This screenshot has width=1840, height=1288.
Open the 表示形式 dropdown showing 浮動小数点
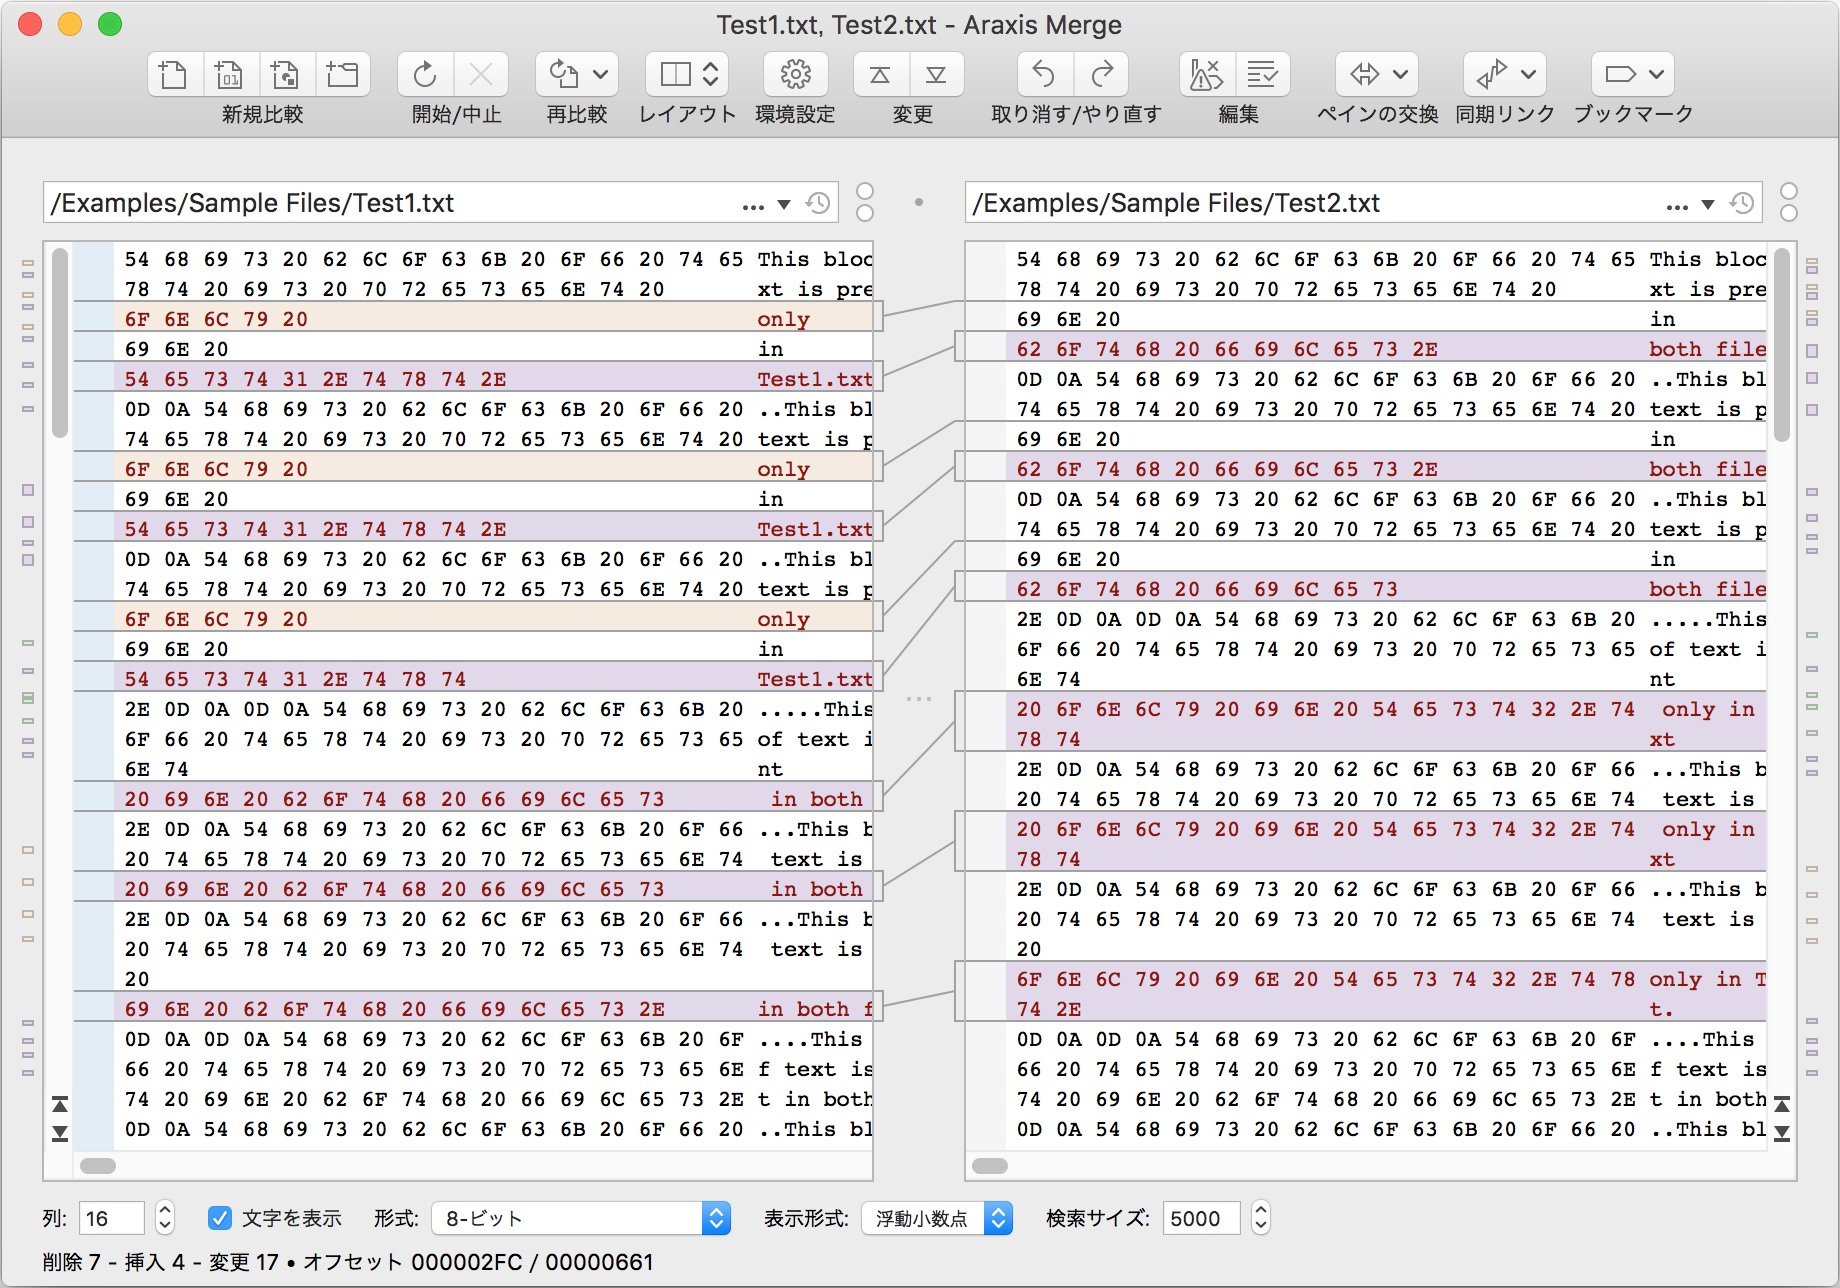[x=936, y=1218]
